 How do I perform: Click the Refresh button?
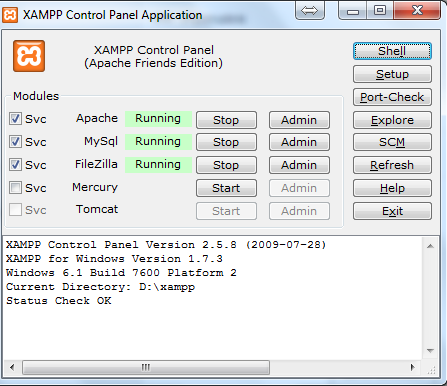[392, 165]
